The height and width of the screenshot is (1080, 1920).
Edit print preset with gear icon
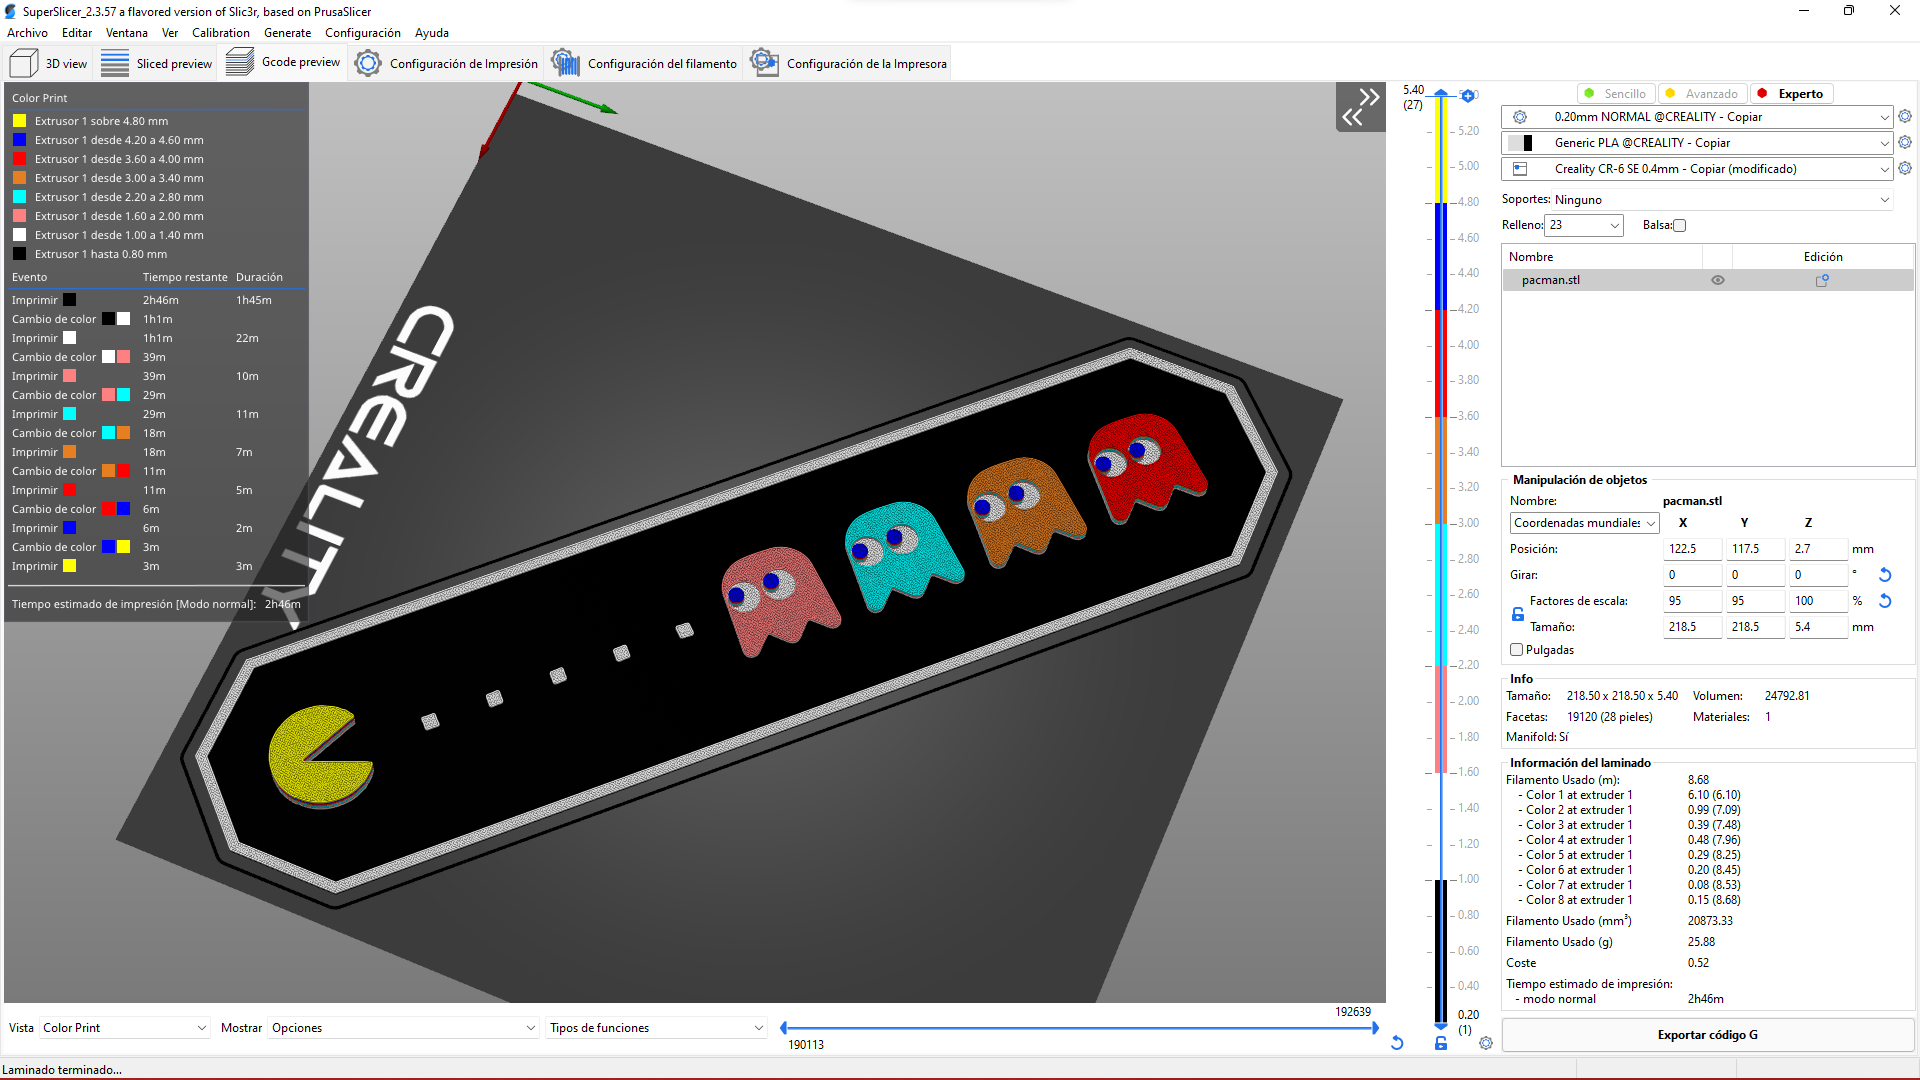coord(1905,117)
